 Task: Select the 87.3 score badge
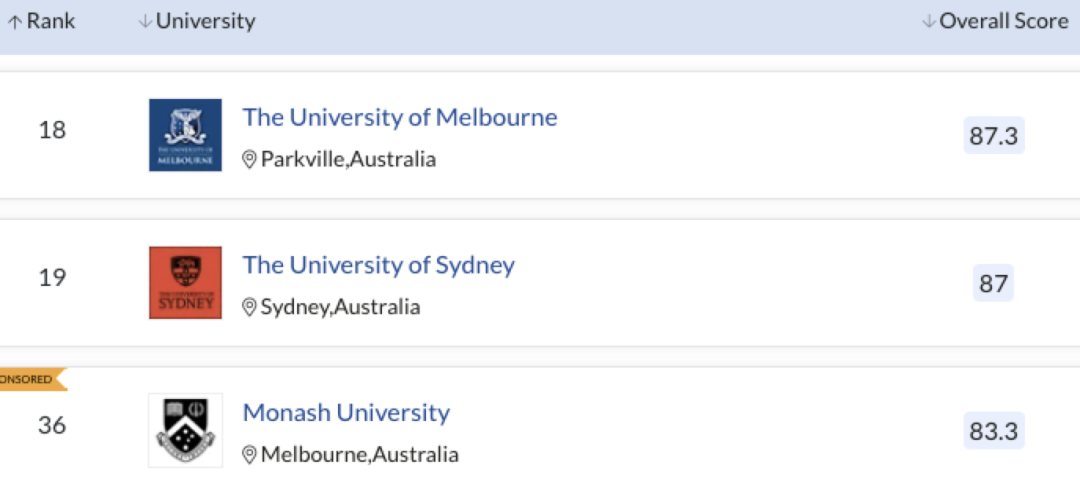click(994, 136)
